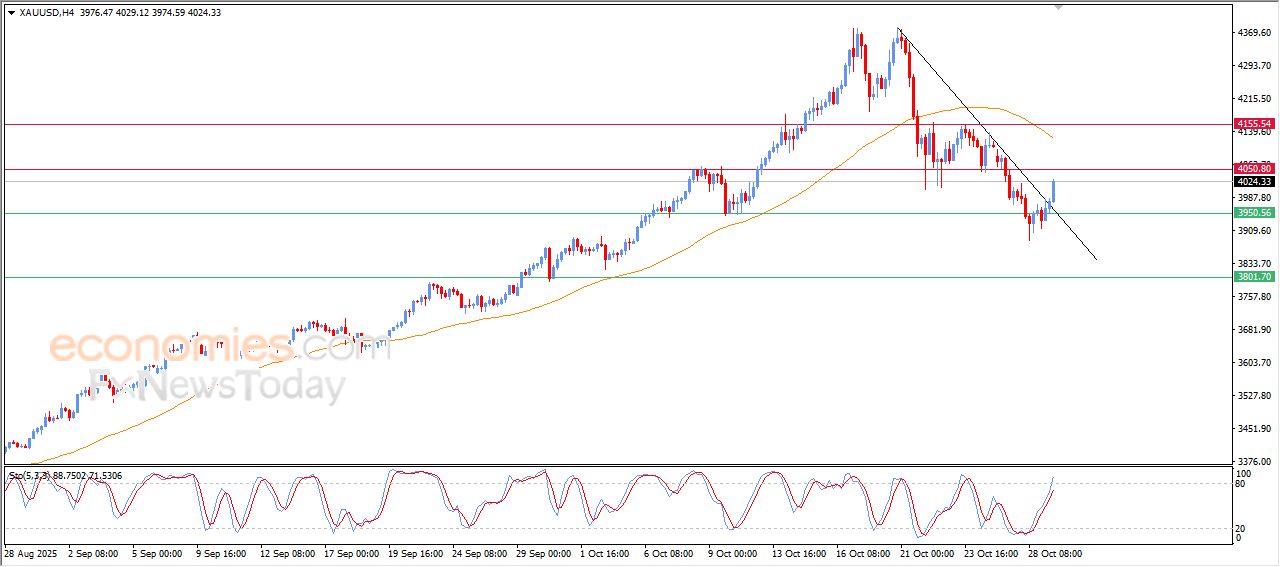Click the dropdown triangle beside XAUUSD,H4
The image size is (1280, 567).
click(11, 12)
